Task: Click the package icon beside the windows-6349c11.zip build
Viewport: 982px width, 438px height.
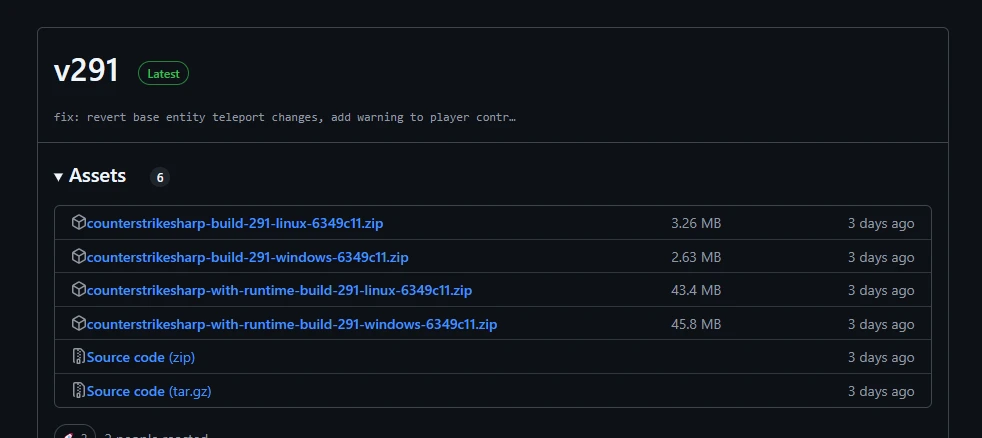Action: 79,256
